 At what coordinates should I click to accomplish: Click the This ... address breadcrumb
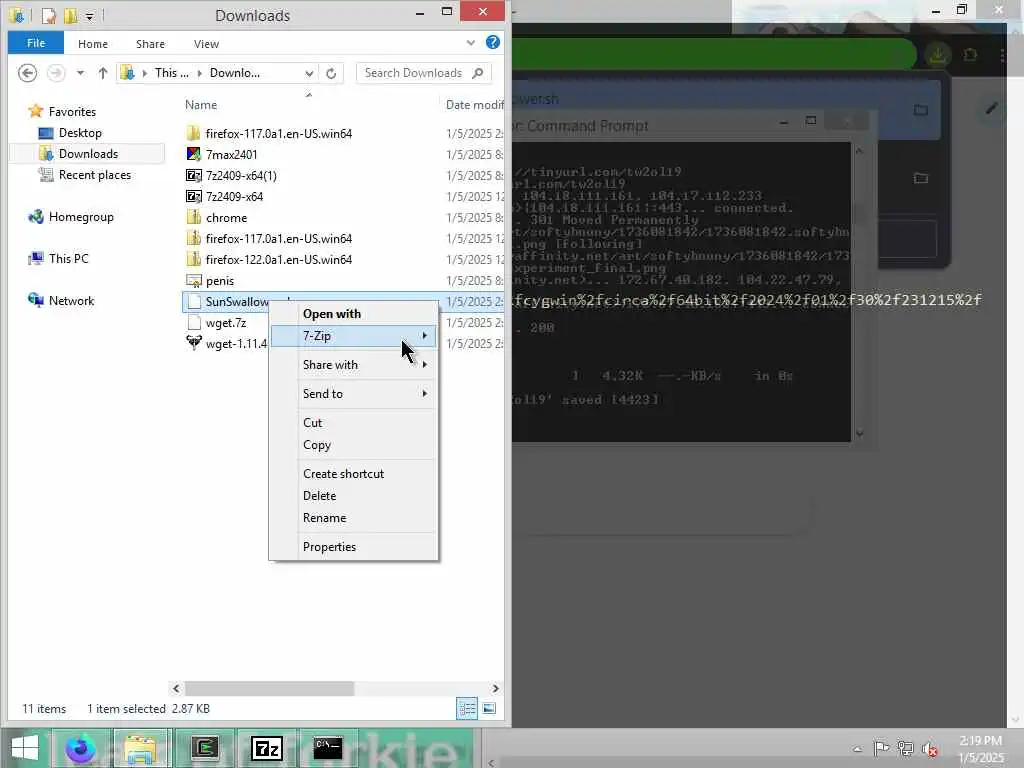click(x=171, y=72)
